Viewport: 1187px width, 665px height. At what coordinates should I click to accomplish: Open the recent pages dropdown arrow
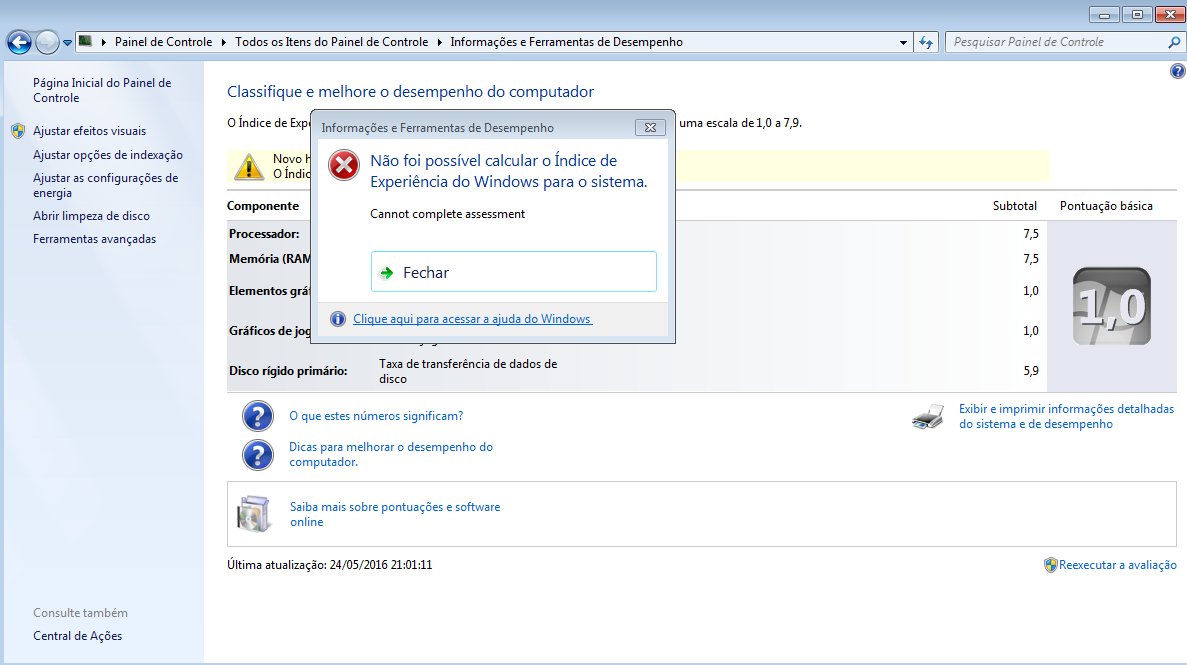click(67, 42)
